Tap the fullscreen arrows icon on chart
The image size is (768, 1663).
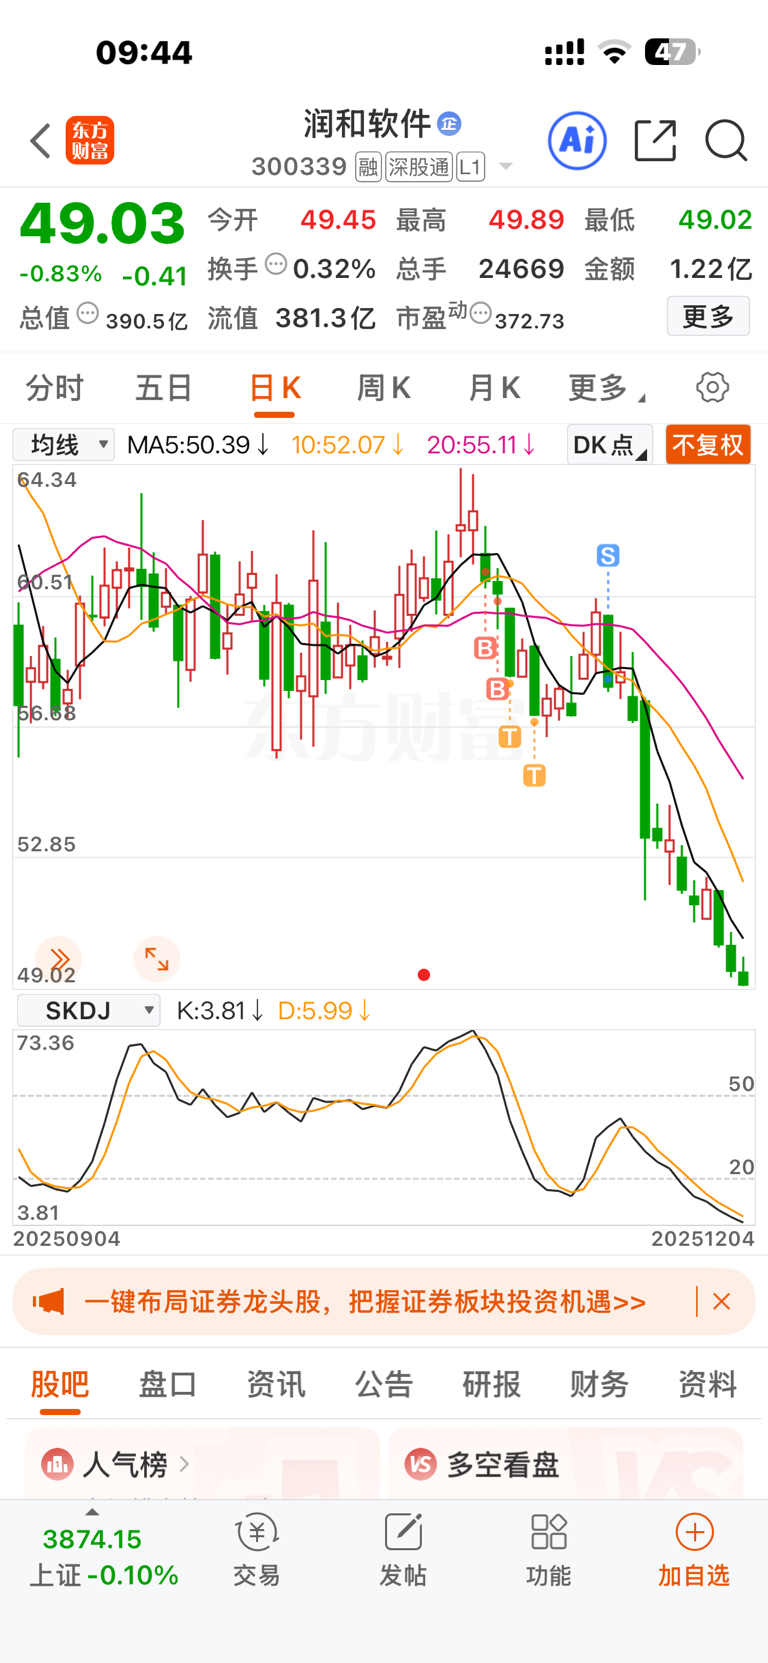click(157, 959)
